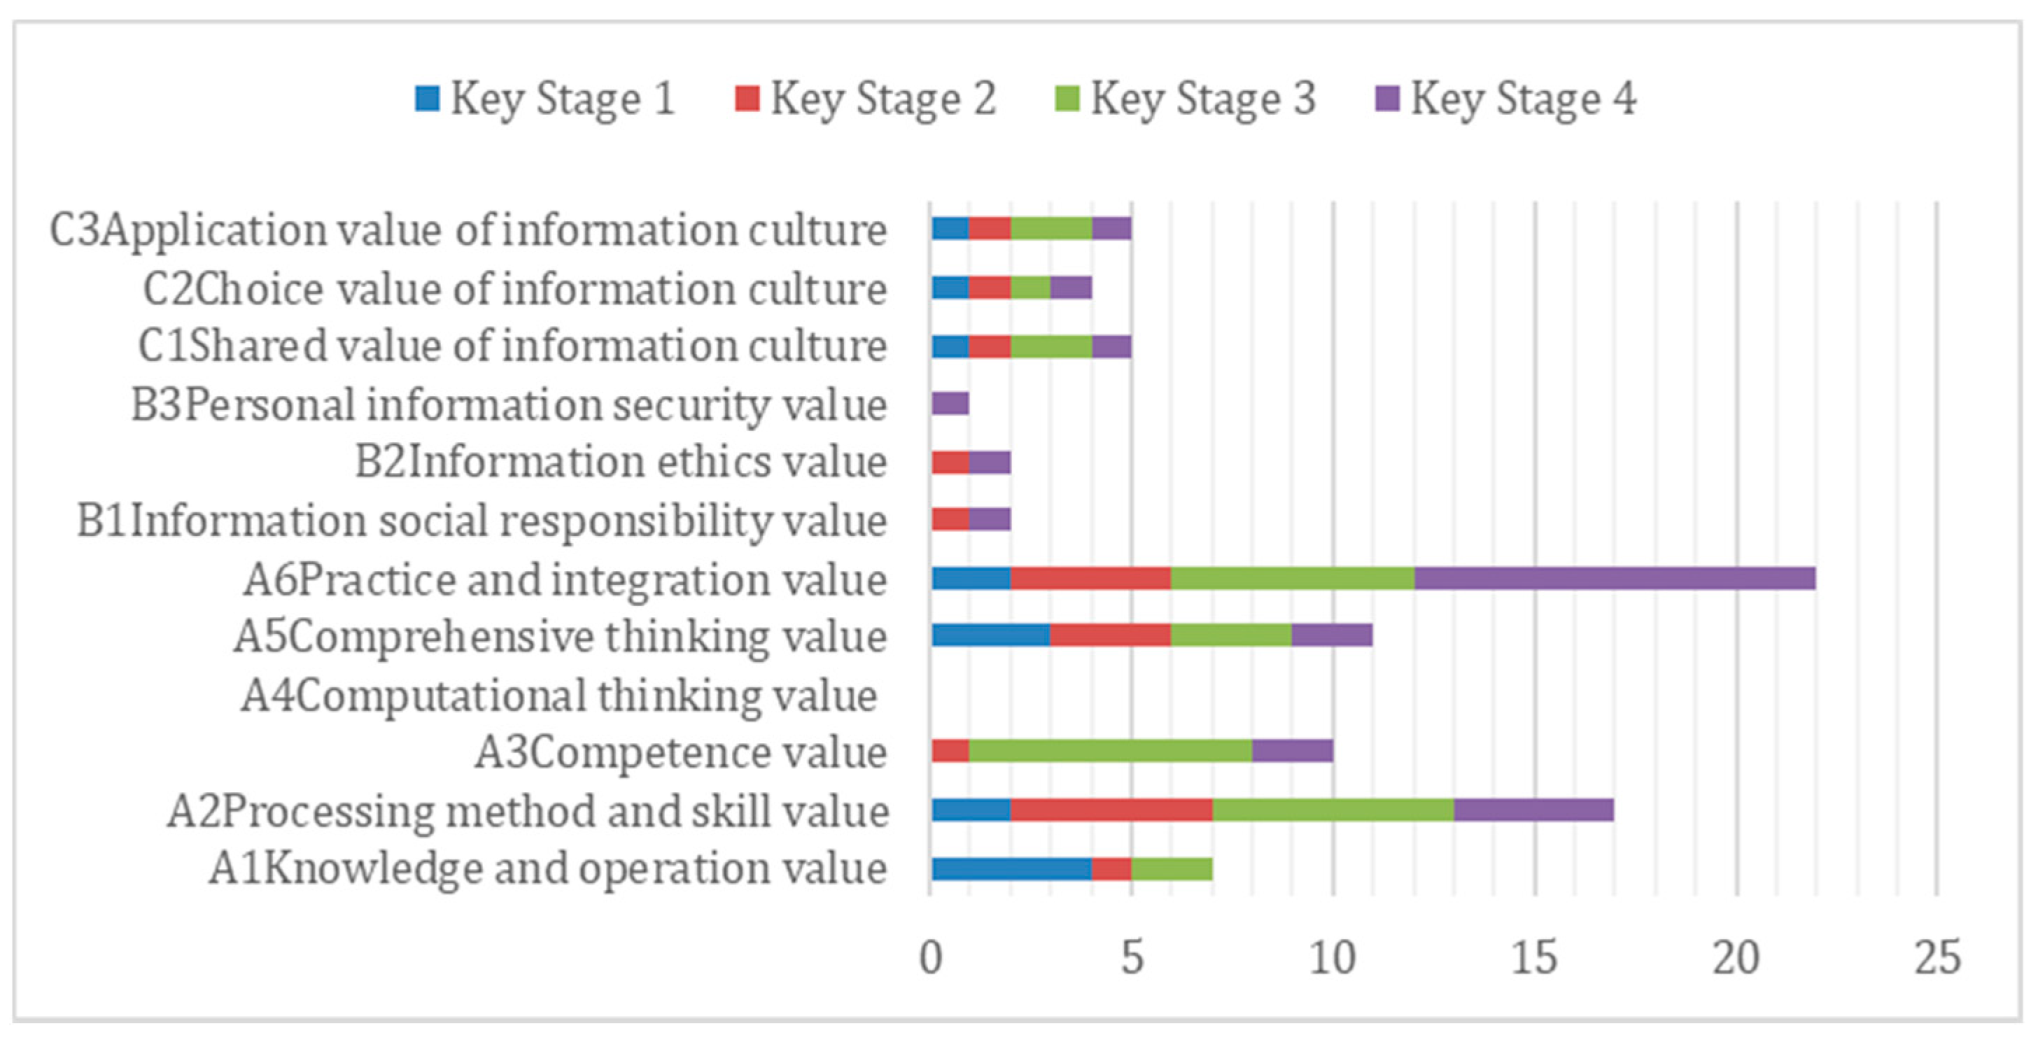Click the green Key Stage 3 legend swatch

point(1067,99)
